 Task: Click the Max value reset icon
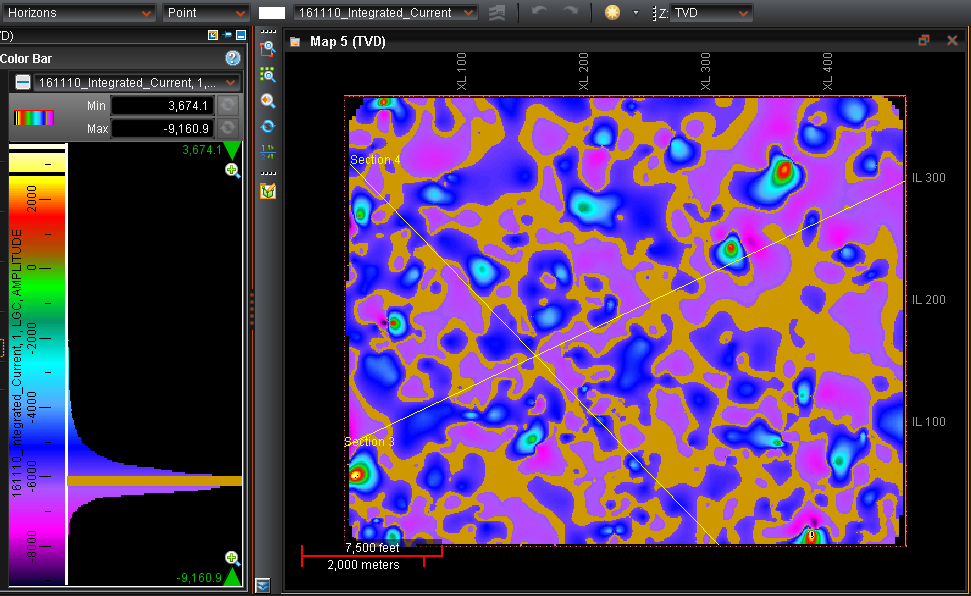click(x=228, y=128)
